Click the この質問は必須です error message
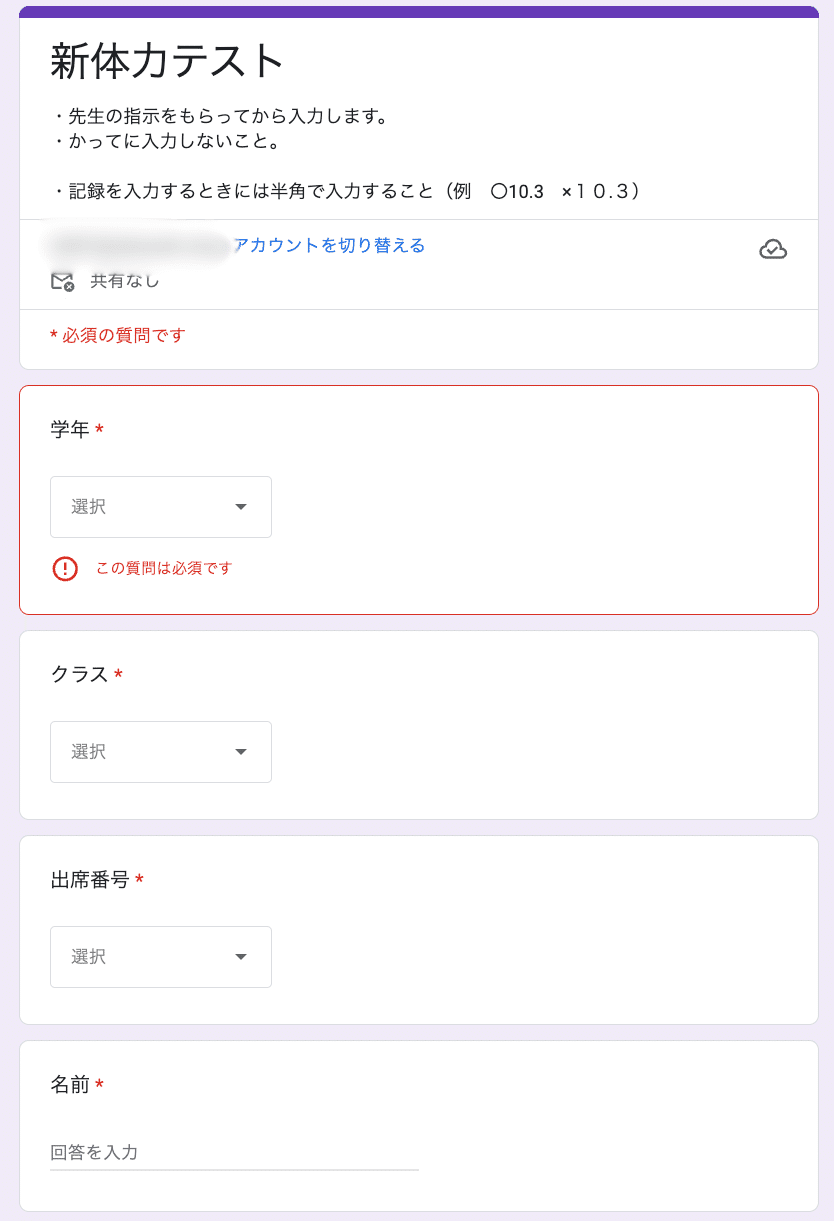 164,568
